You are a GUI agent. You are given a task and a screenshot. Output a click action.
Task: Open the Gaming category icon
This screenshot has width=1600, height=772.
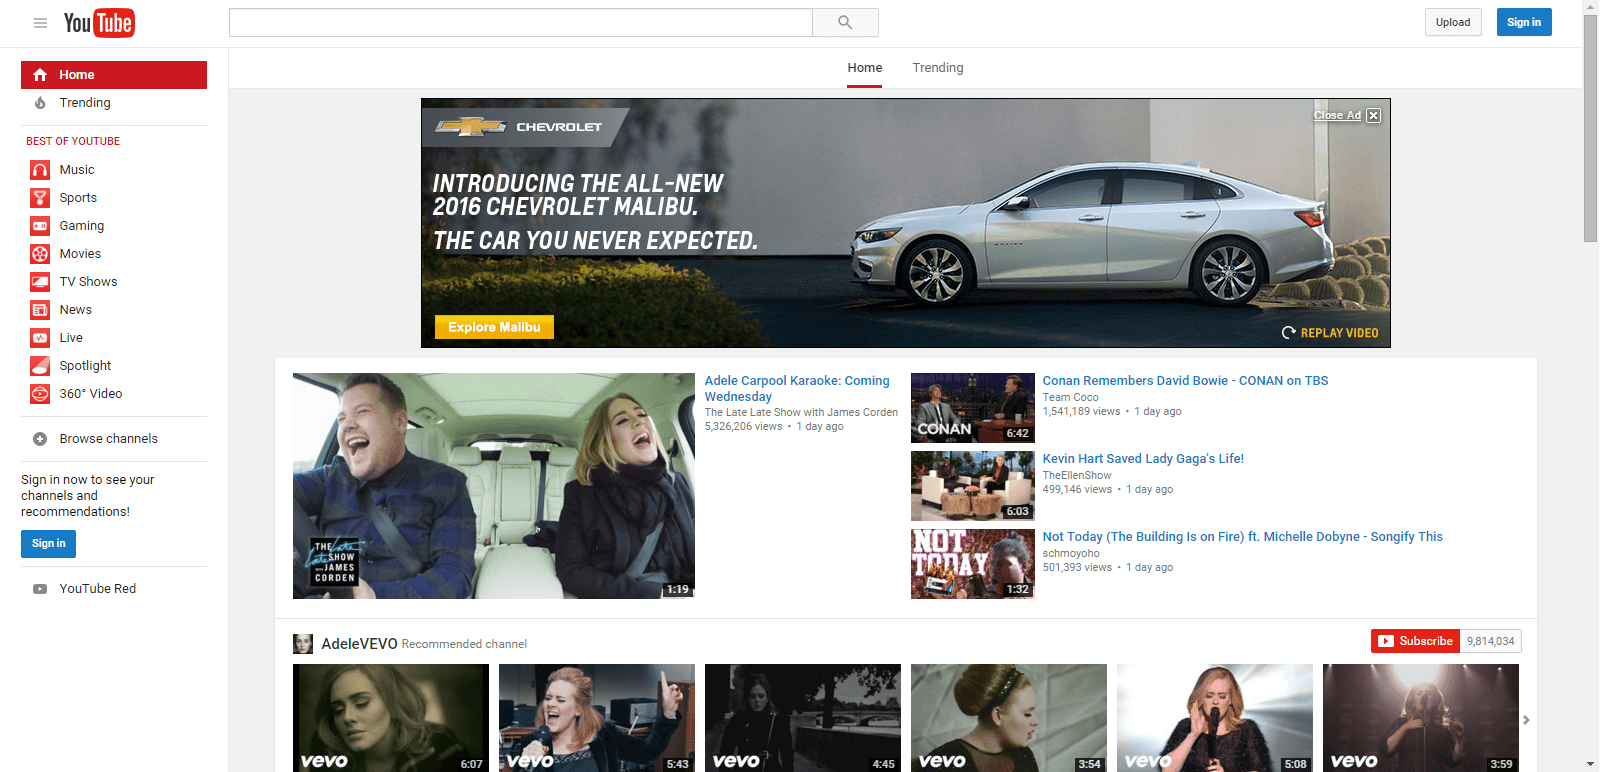pos(40,226)
